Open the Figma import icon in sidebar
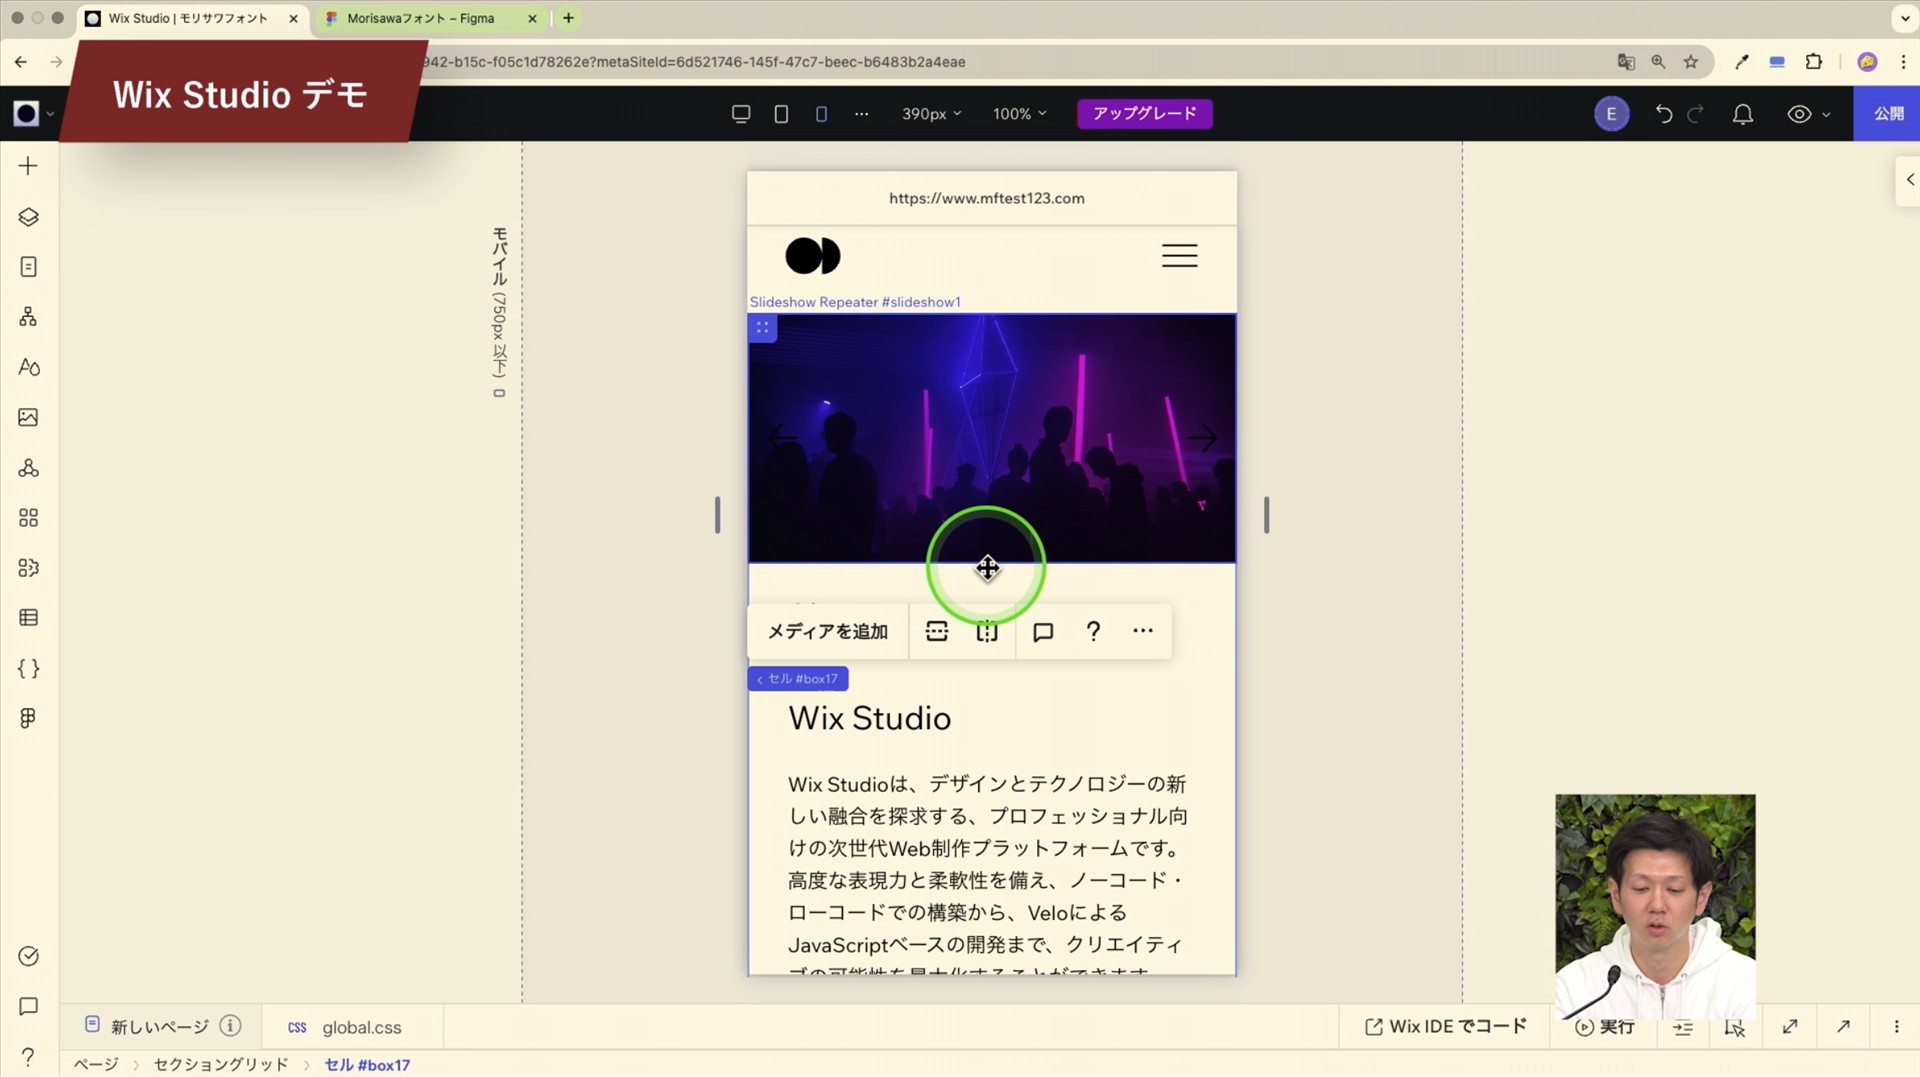Viewport: 1920px width, 1077px height. 28,718
